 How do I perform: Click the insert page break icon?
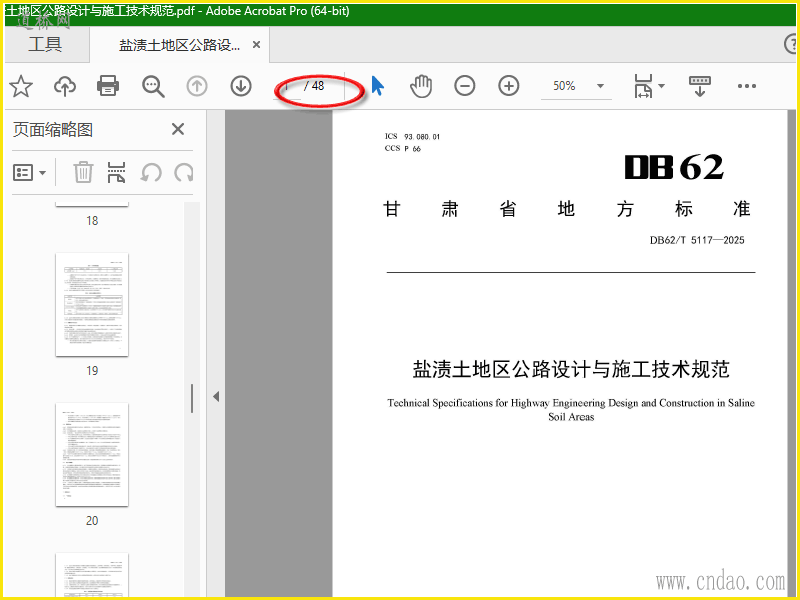tap(116, 172)
